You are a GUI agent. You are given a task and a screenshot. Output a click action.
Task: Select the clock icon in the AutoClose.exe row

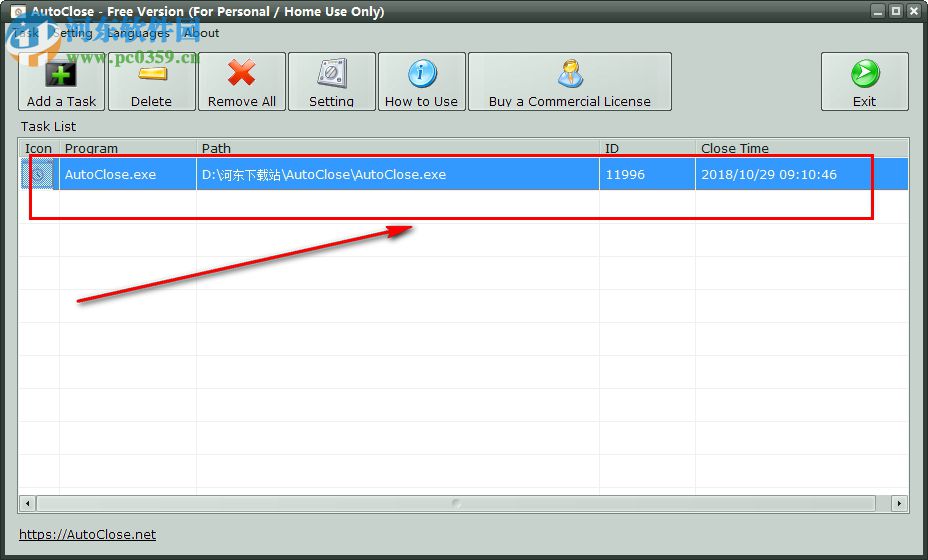click(38, 174)
